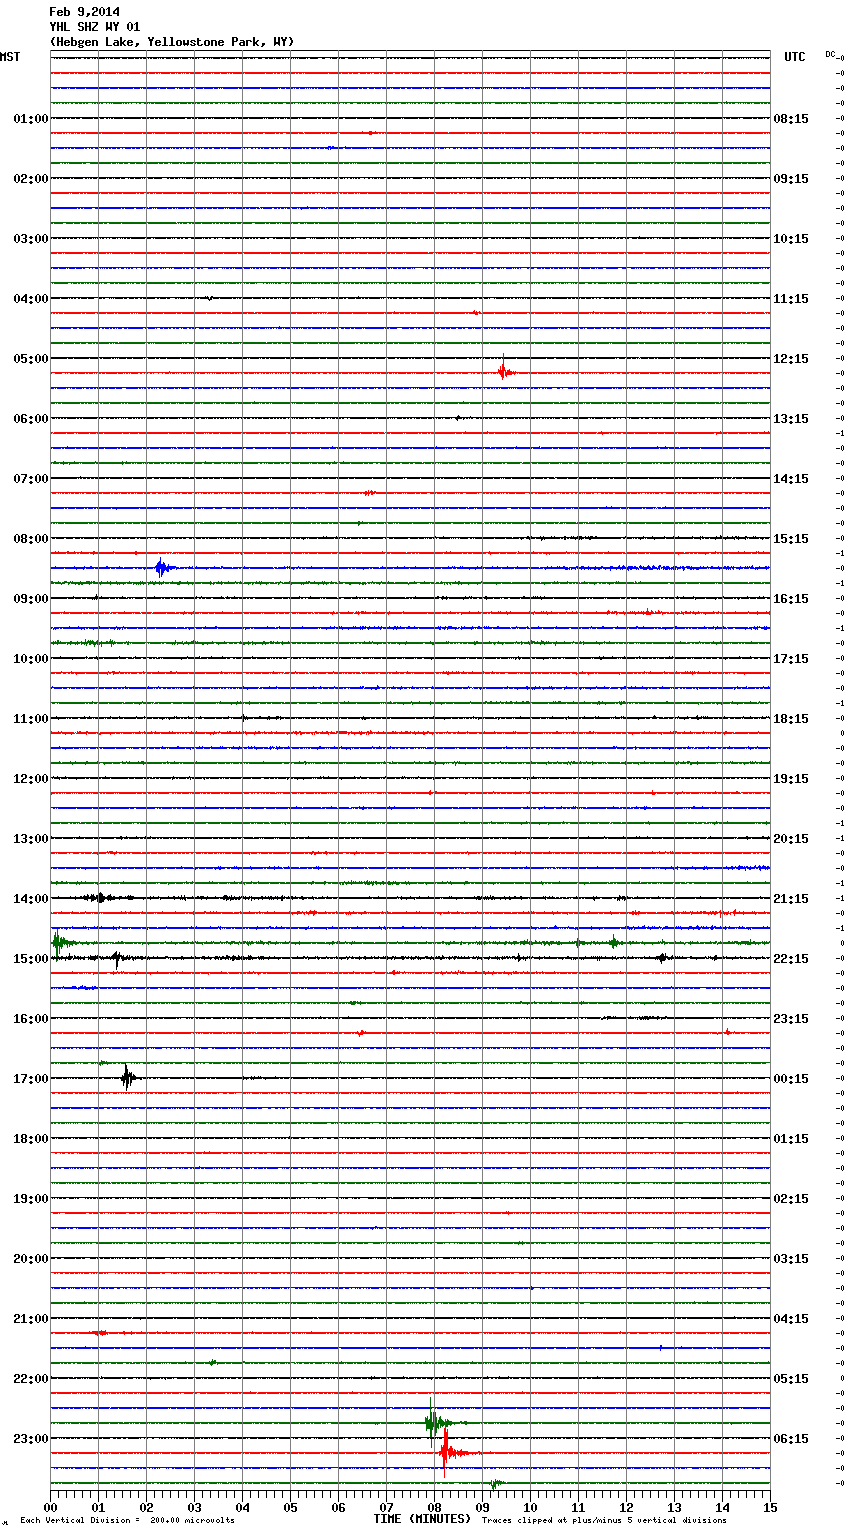This screenshot has width=850, height=1534.
Task: Click the '12:15' UTC time label
Action: tap(791, 359)
